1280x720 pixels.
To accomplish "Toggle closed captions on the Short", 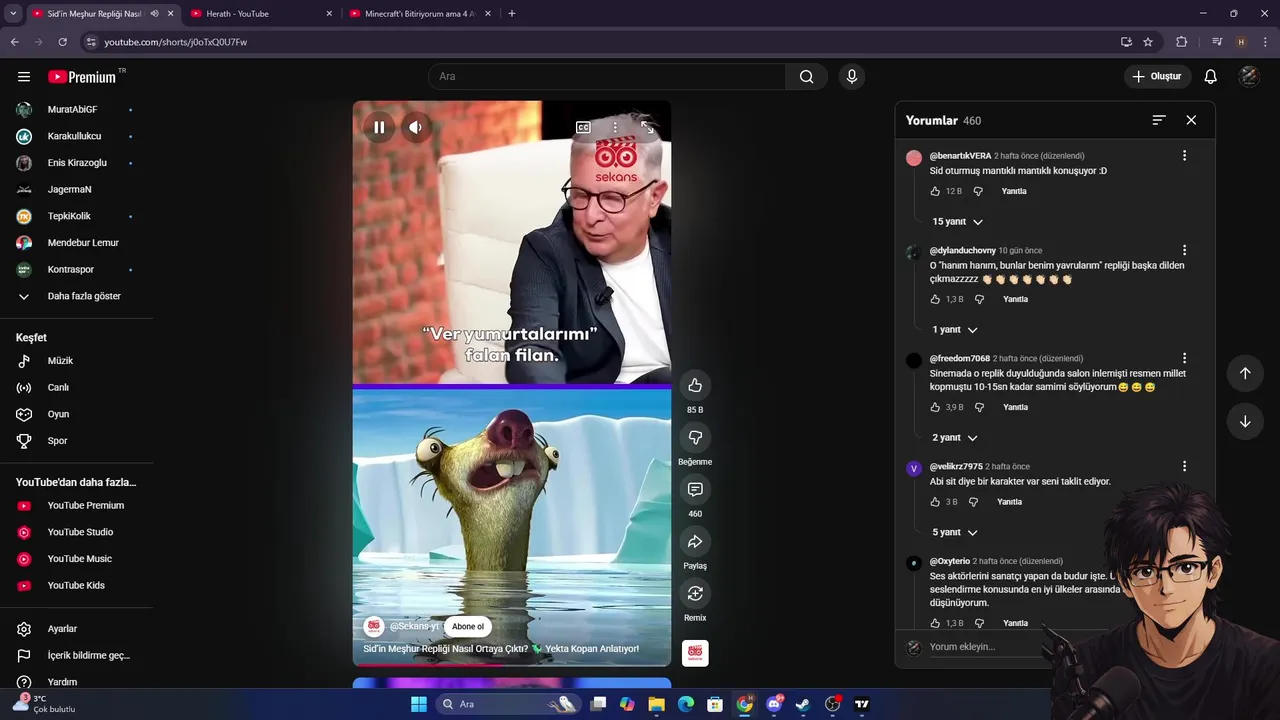I will tap(583, 127).
